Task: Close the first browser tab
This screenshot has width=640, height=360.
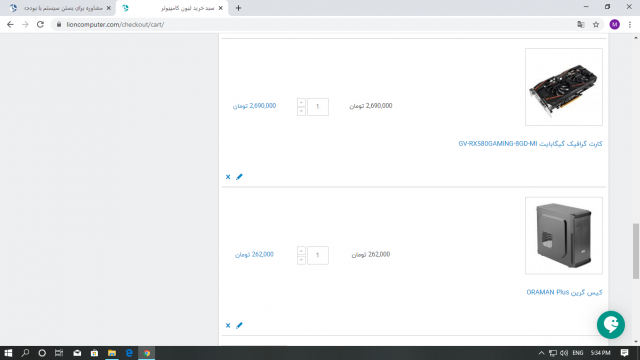Action: tap(109, 8)
